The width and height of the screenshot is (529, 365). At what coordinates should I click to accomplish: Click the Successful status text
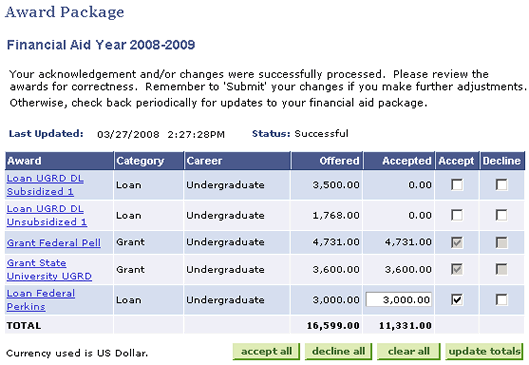click(321, 134)
